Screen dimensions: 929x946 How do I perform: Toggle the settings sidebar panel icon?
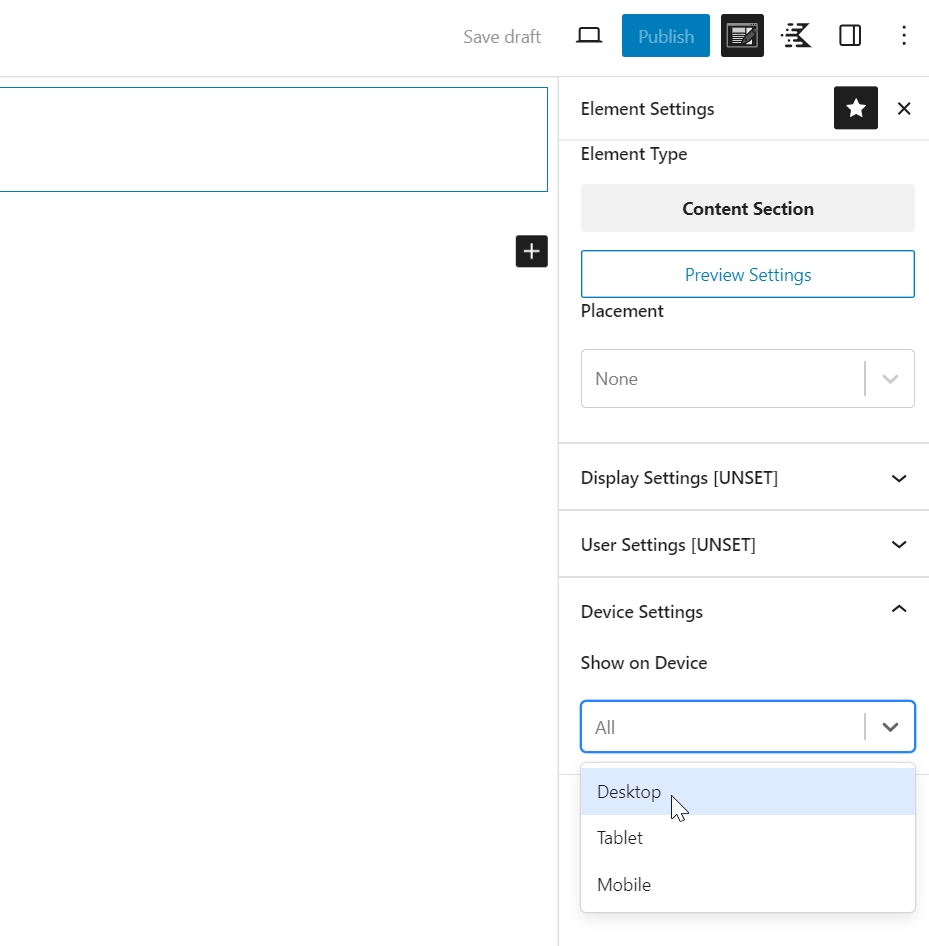(x=850, y=36)
